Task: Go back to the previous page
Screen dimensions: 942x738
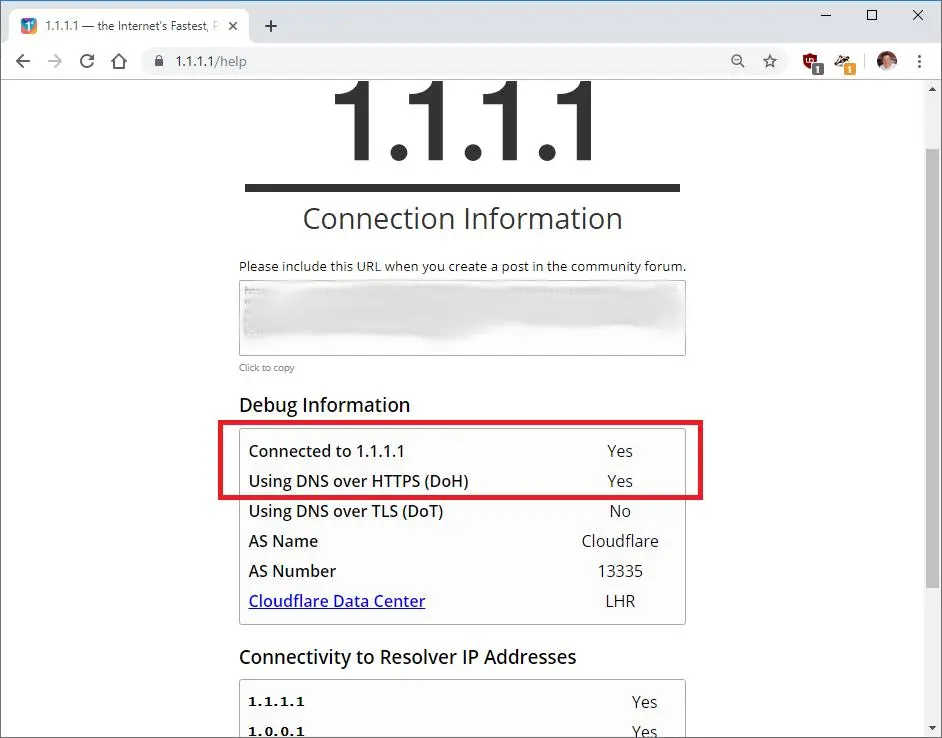Action: [23, 61]
